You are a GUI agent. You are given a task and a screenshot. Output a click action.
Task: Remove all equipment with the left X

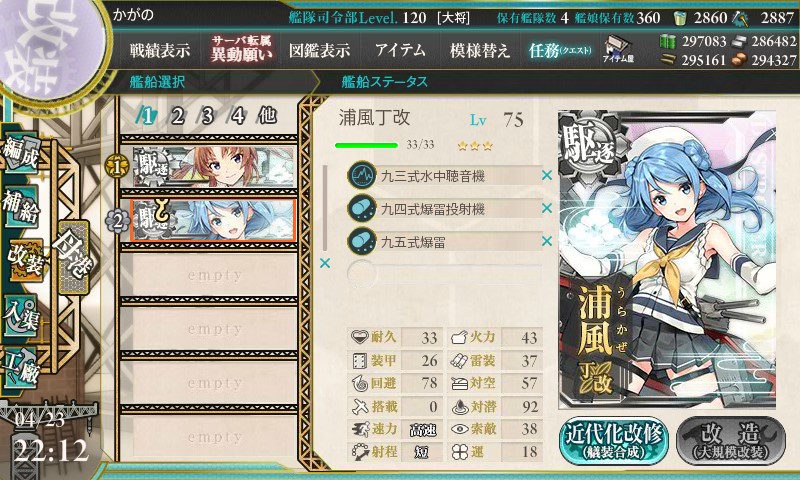(x=324, y=263)
